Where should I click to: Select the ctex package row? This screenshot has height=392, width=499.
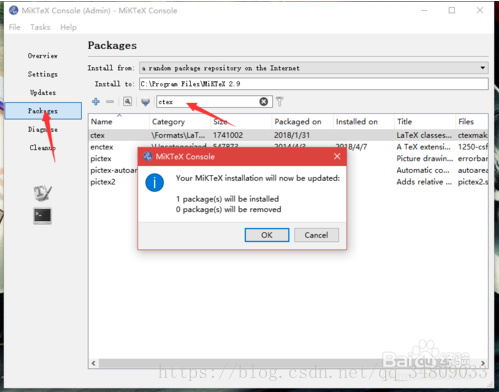click(288, 135)
